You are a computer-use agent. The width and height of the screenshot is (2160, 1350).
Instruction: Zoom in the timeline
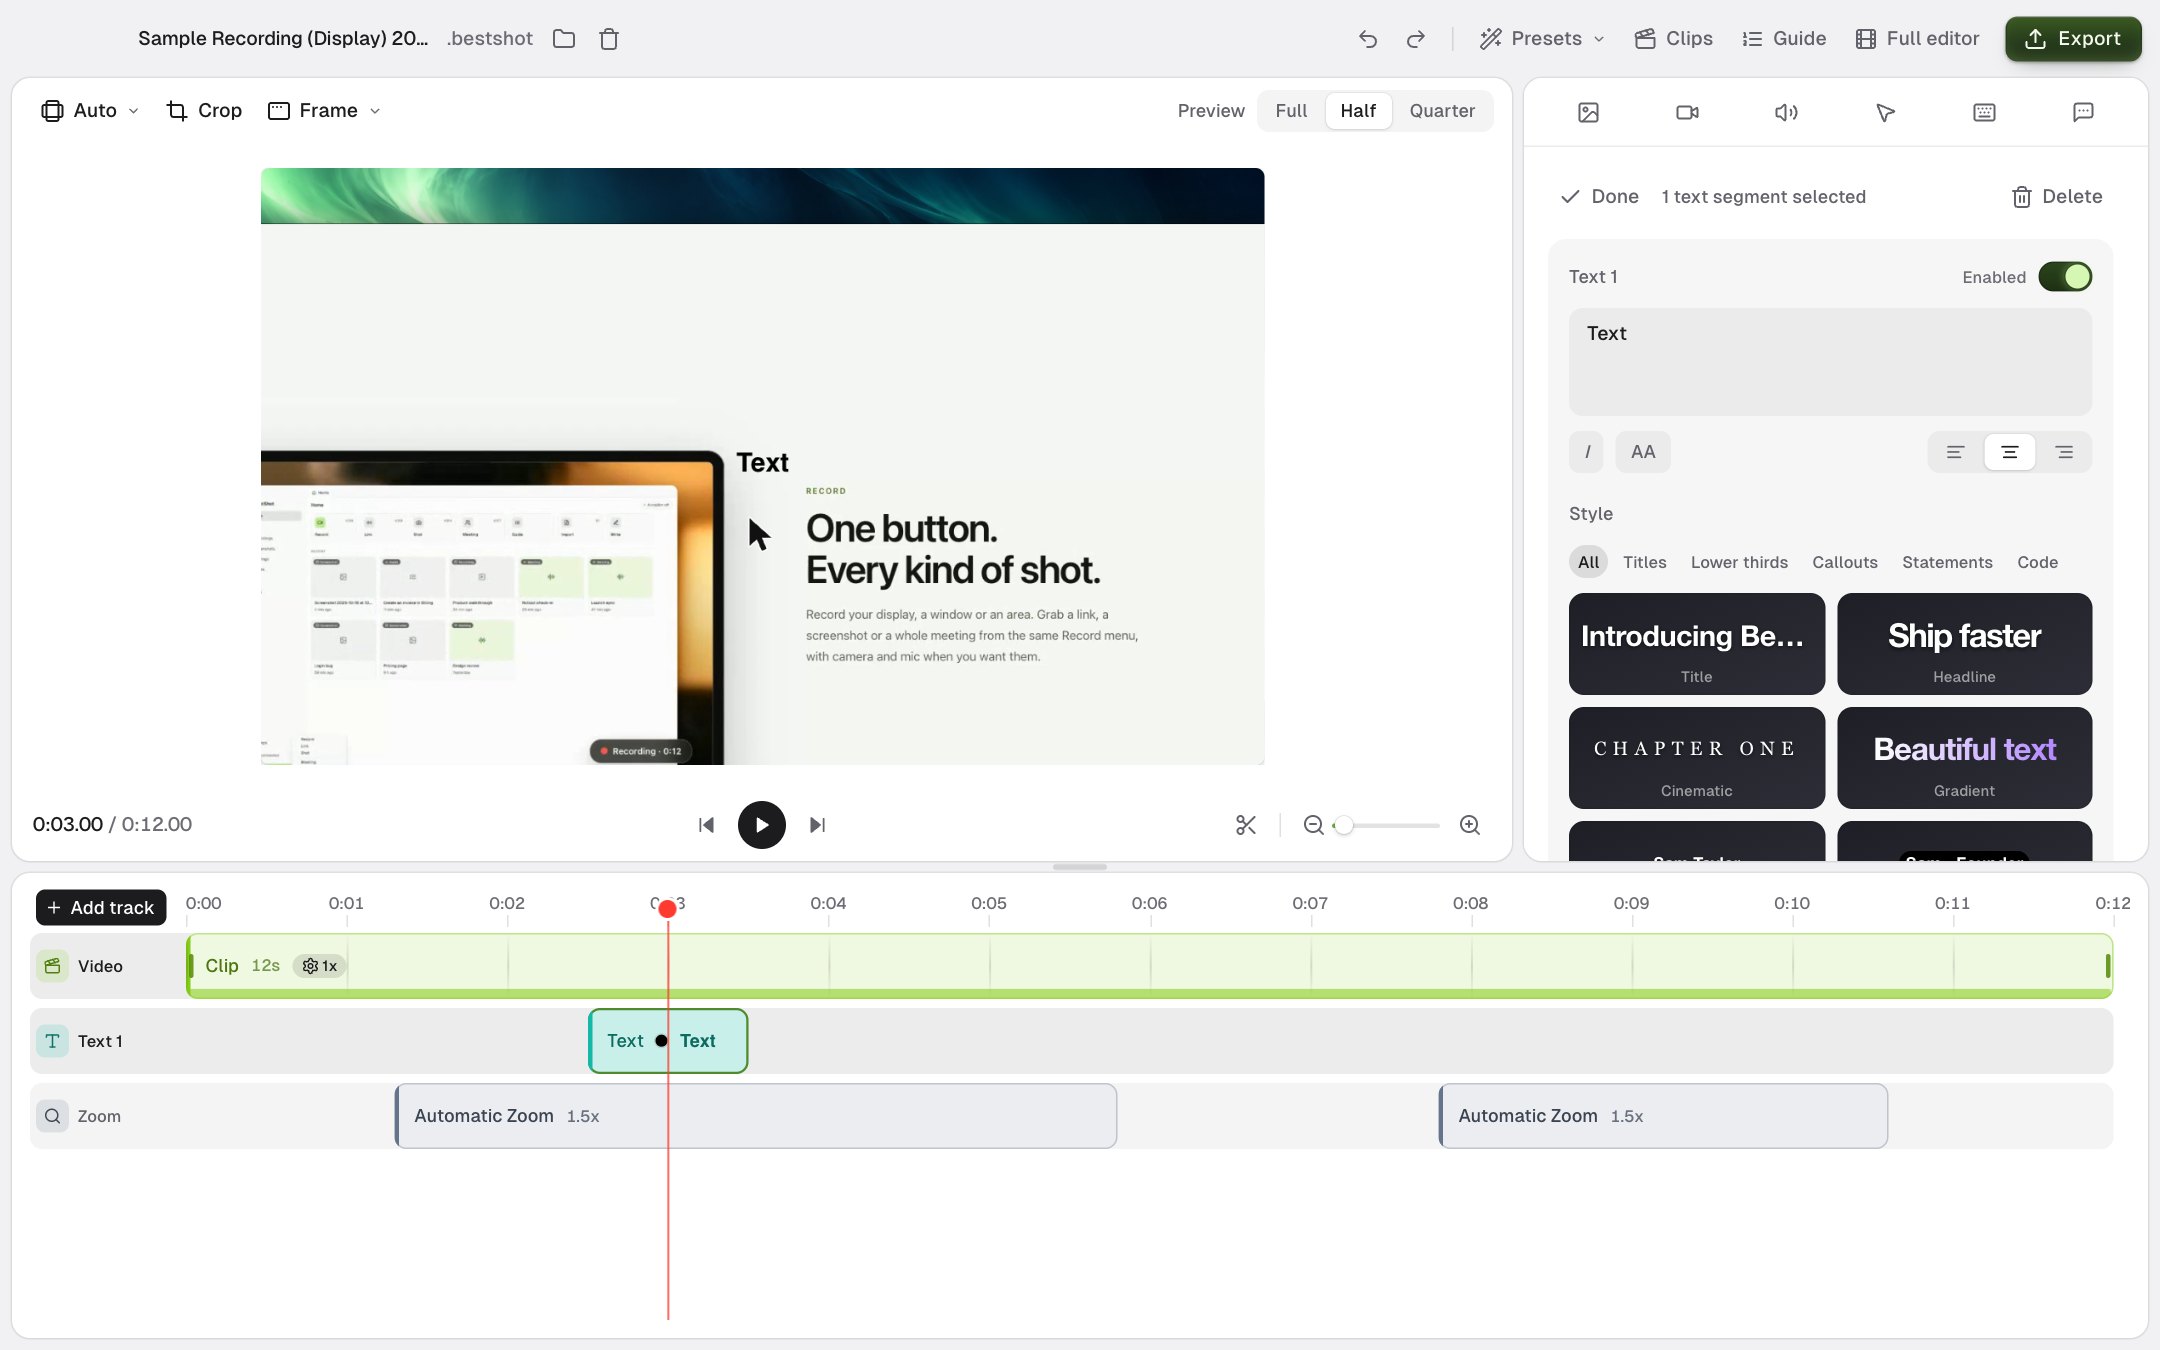(x=1470, y=825)
